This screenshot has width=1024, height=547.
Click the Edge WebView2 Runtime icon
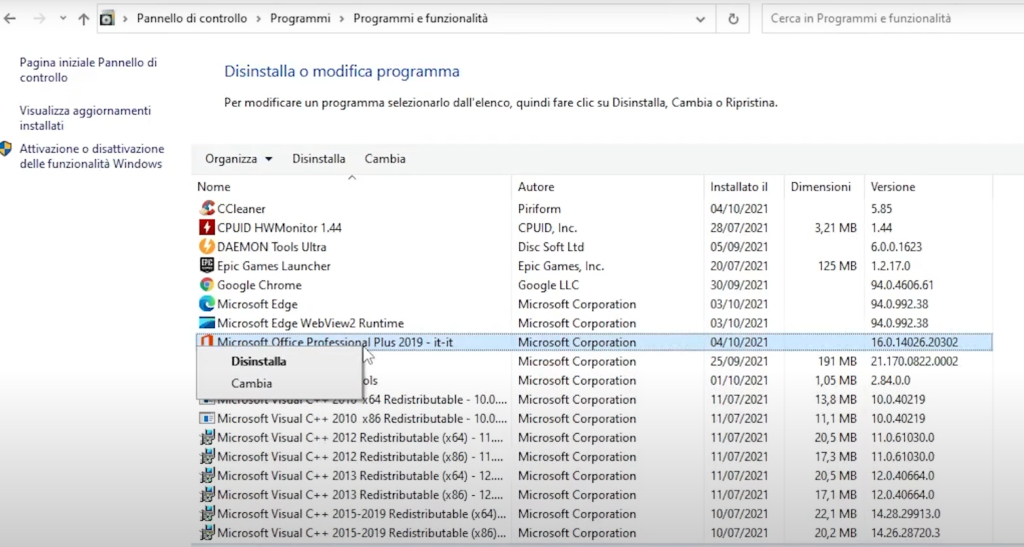(207, 322)
